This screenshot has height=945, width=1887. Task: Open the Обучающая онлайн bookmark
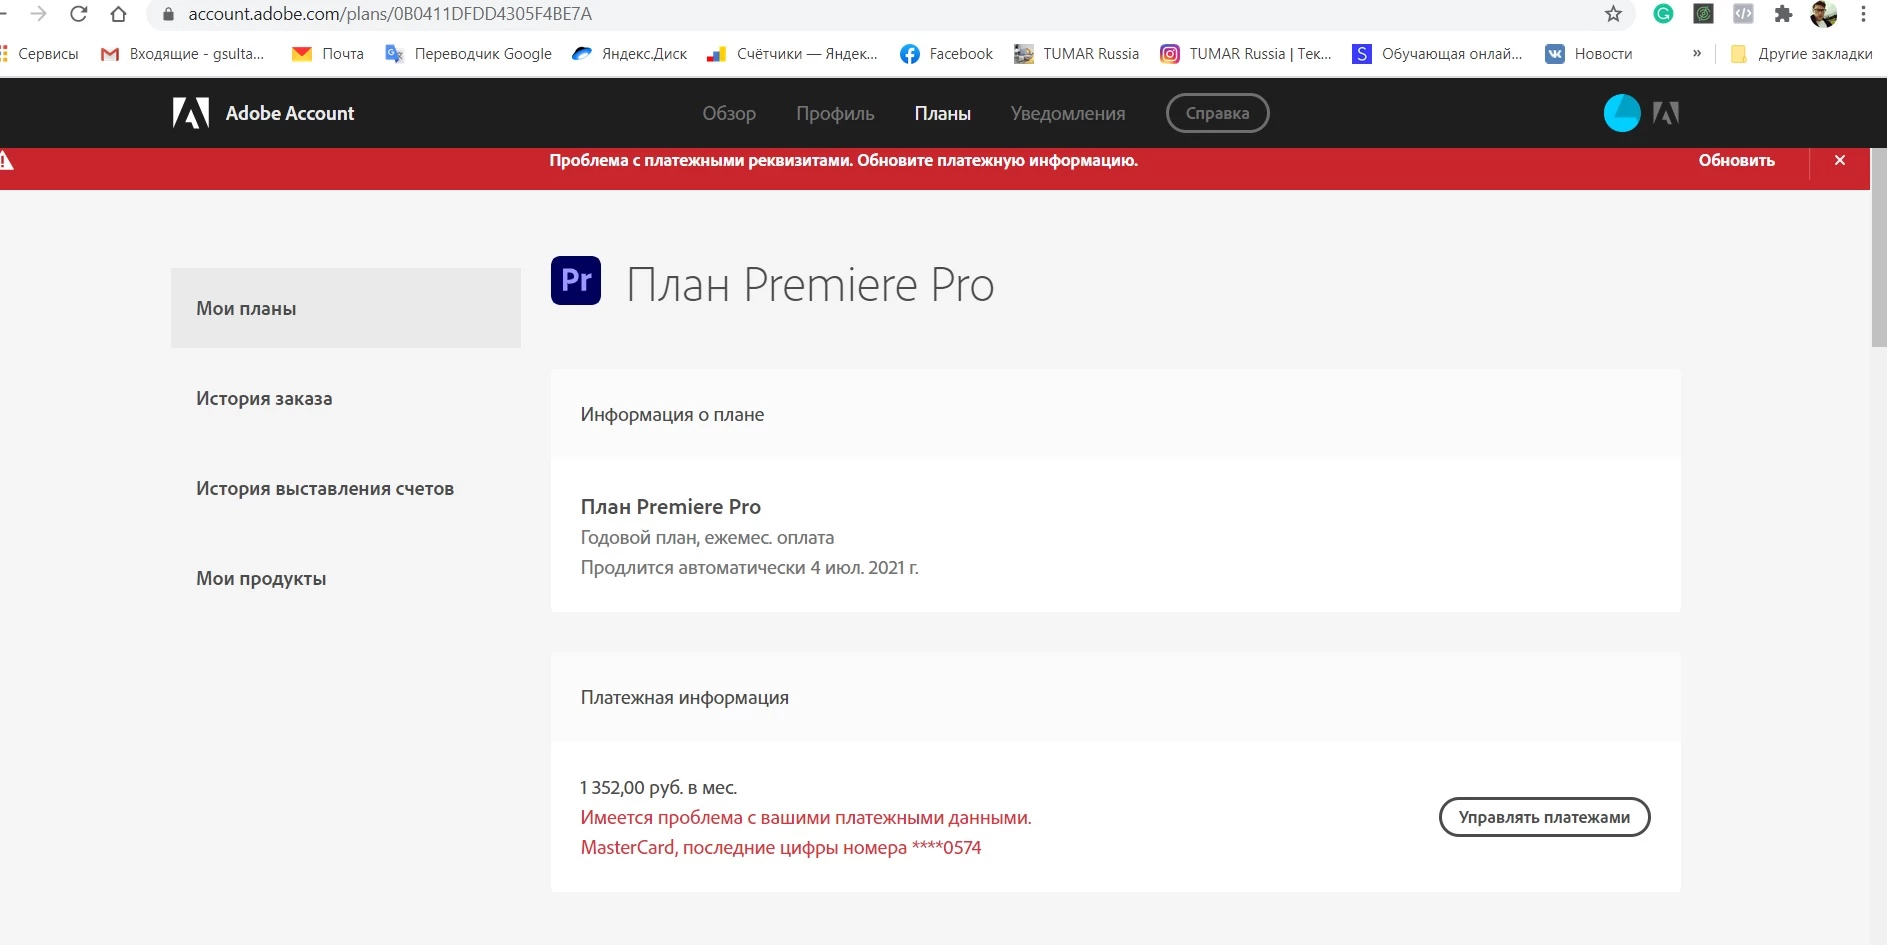pos(1437,54)
